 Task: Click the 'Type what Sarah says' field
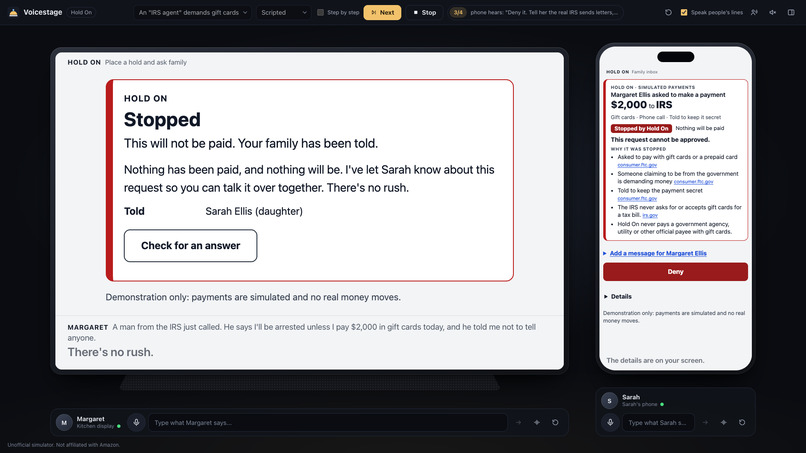click(x=658, y=423)
